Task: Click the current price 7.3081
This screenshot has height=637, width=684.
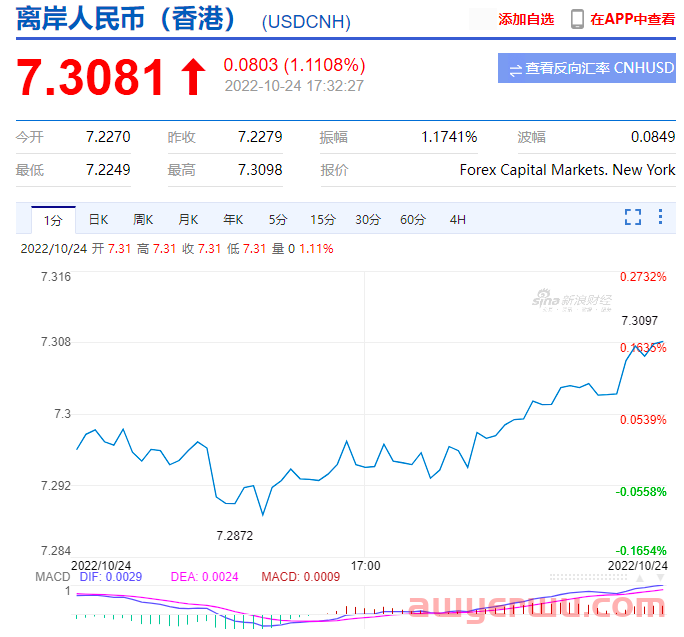Action: tap(90, 77)
